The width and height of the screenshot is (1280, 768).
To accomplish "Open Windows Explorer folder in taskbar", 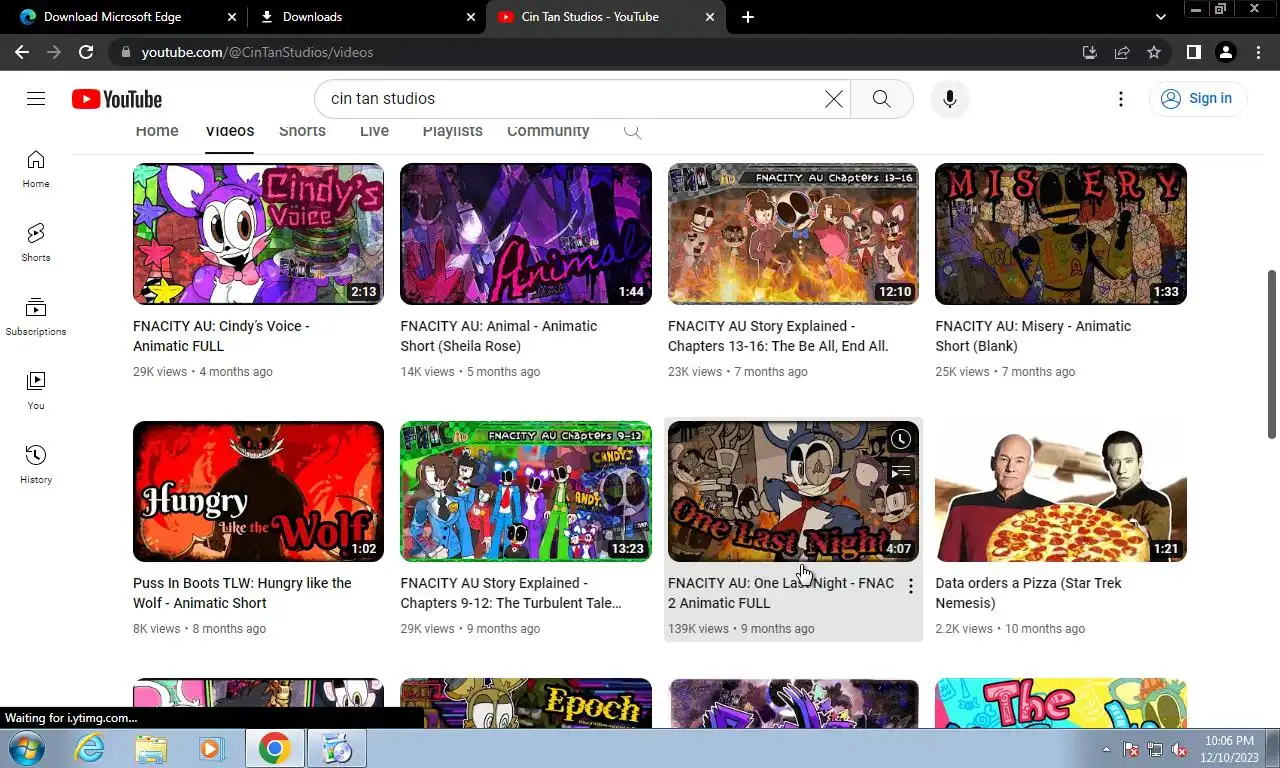I will click(x=151, y=748).
